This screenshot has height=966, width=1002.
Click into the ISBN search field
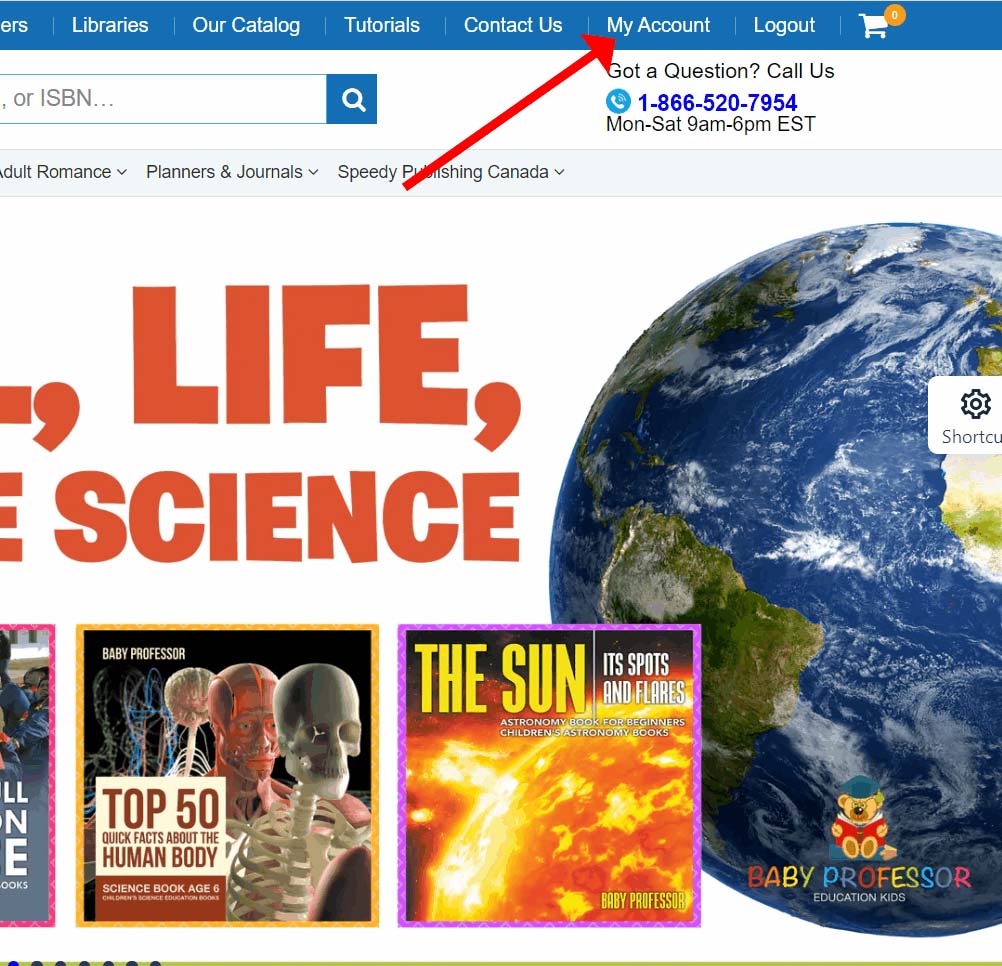(163, 99)
